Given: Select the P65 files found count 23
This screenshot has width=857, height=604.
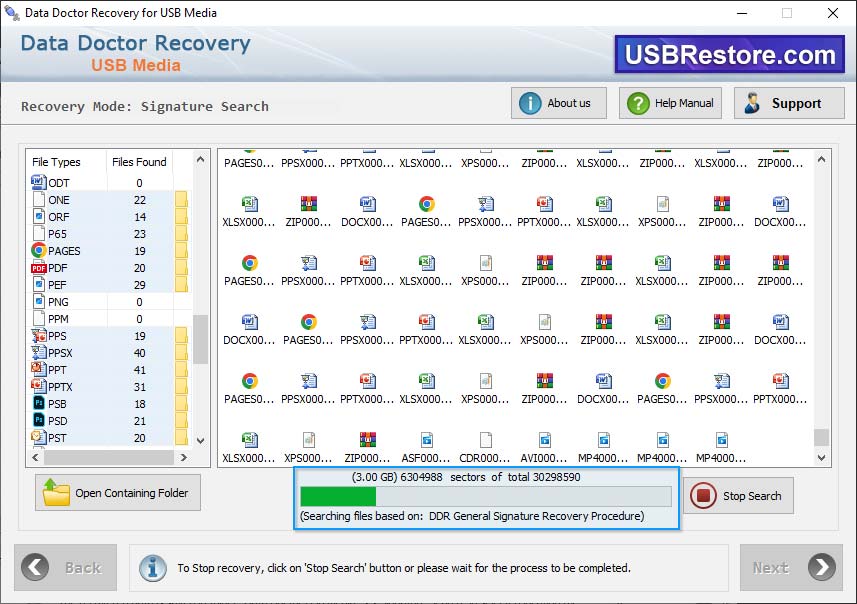Looking at the screenshot, I should pyautogui.click(x=140, y=233).
